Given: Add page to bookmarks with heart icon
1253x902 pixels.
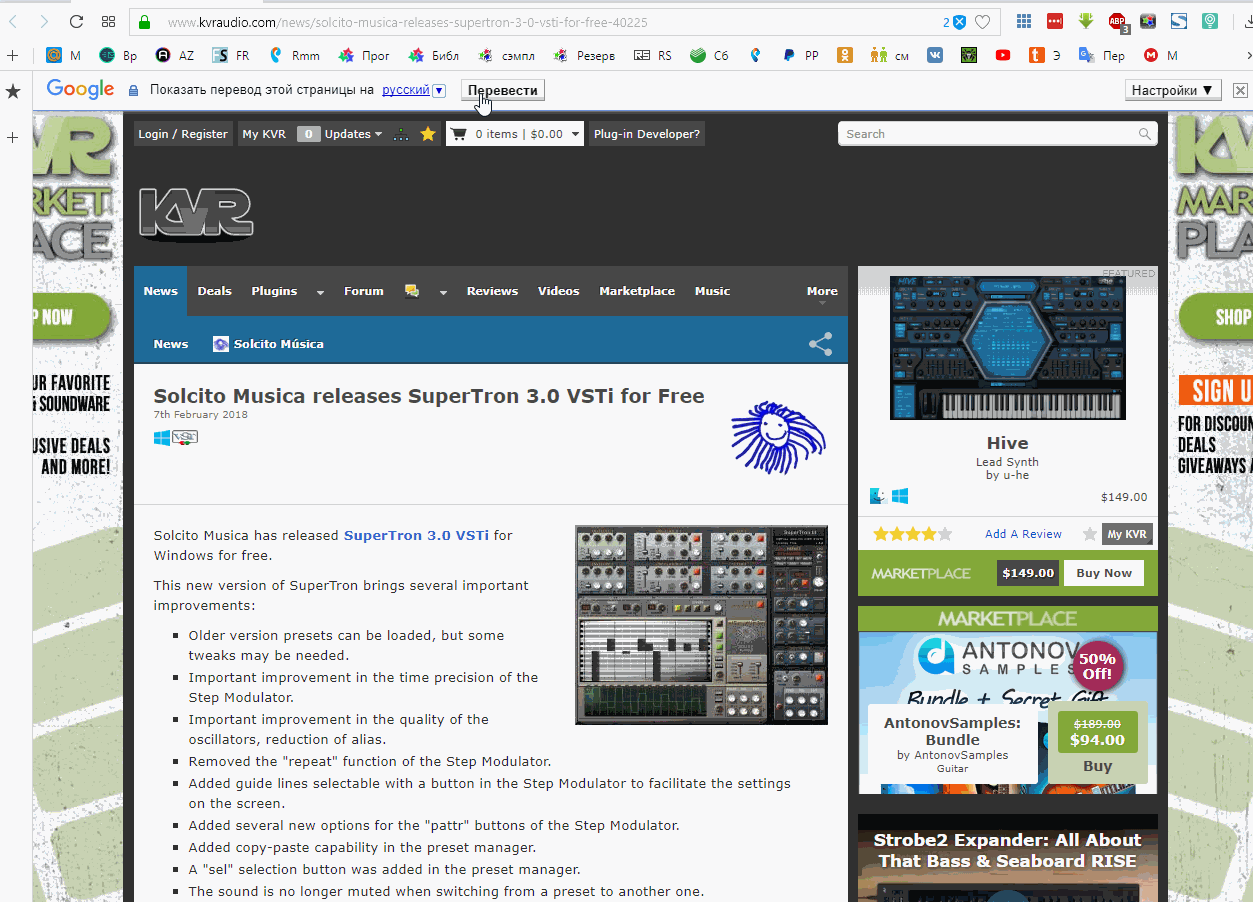Looking at the screenshot, I should pyautogui.click(x=983, y=22).
